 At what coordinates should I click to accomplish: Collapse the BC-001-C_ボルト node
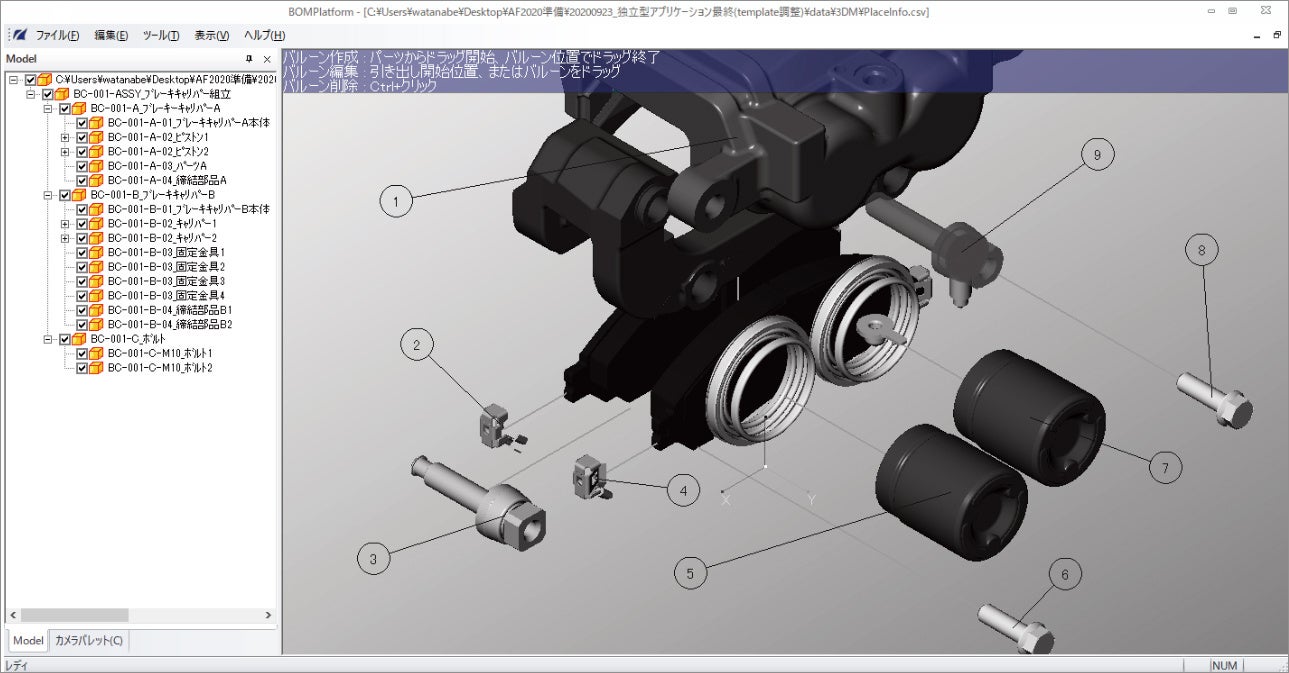click(x=48, y=340)
